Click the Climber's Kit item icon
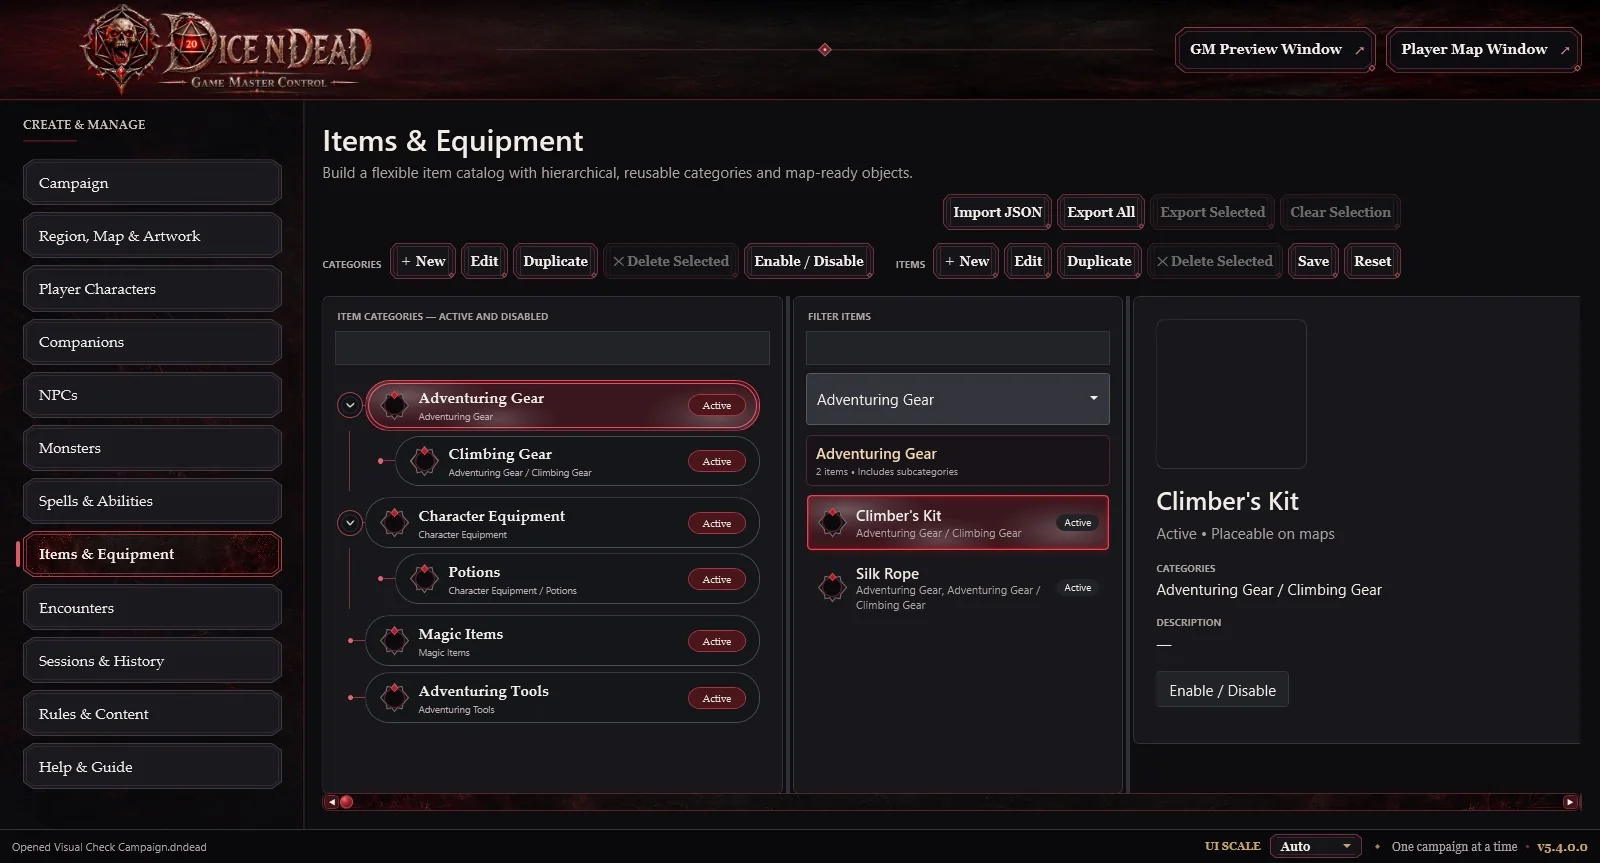 pyautogui.click(x=833, y=522)
